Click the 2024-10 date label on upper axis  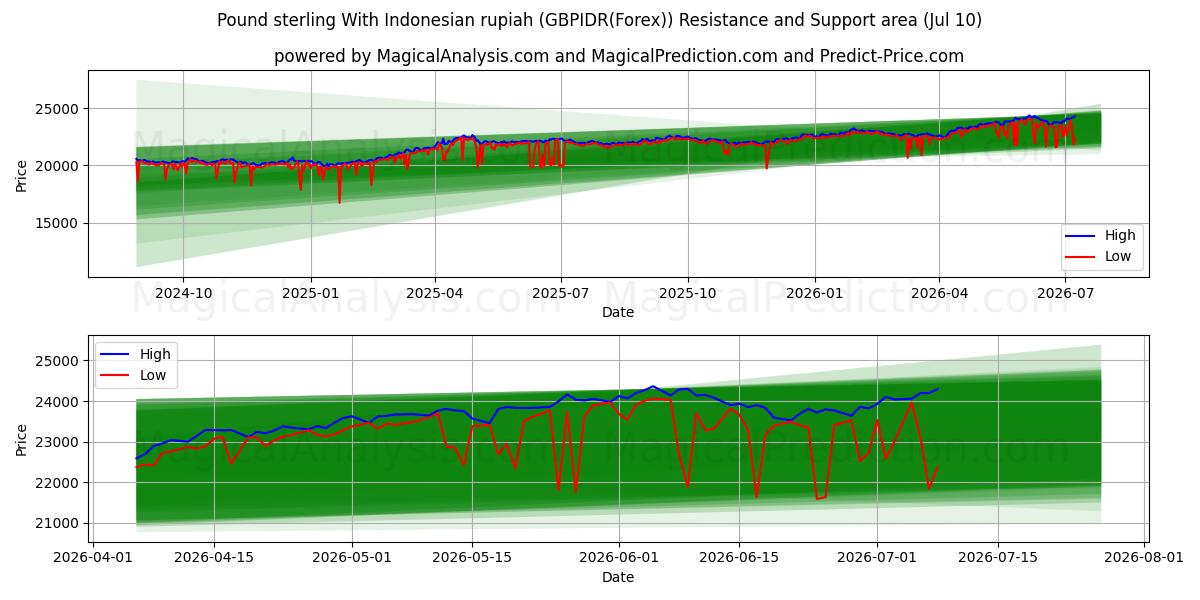coord(183,294)
